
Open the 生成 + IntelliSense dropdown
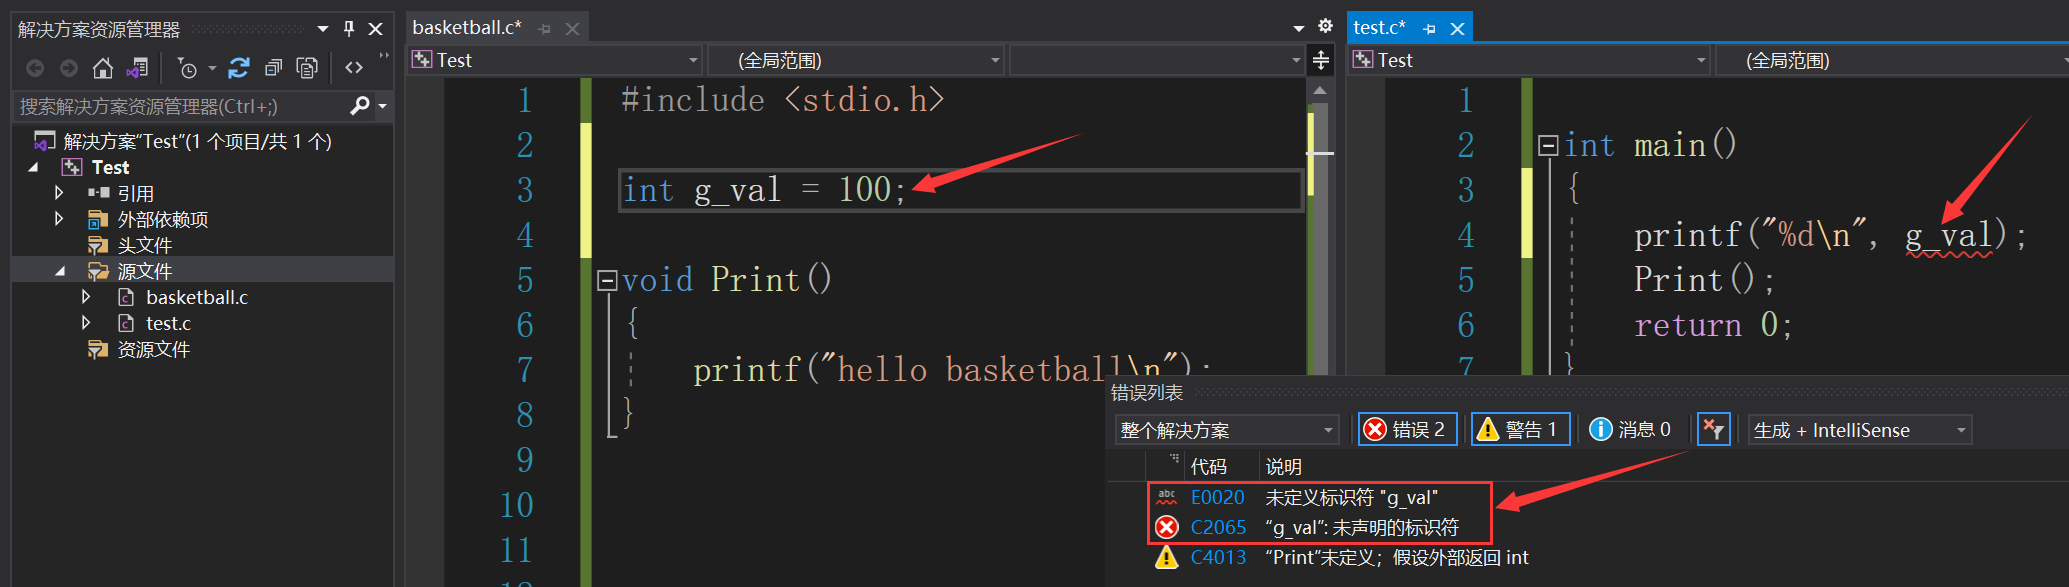(1860, 430)
